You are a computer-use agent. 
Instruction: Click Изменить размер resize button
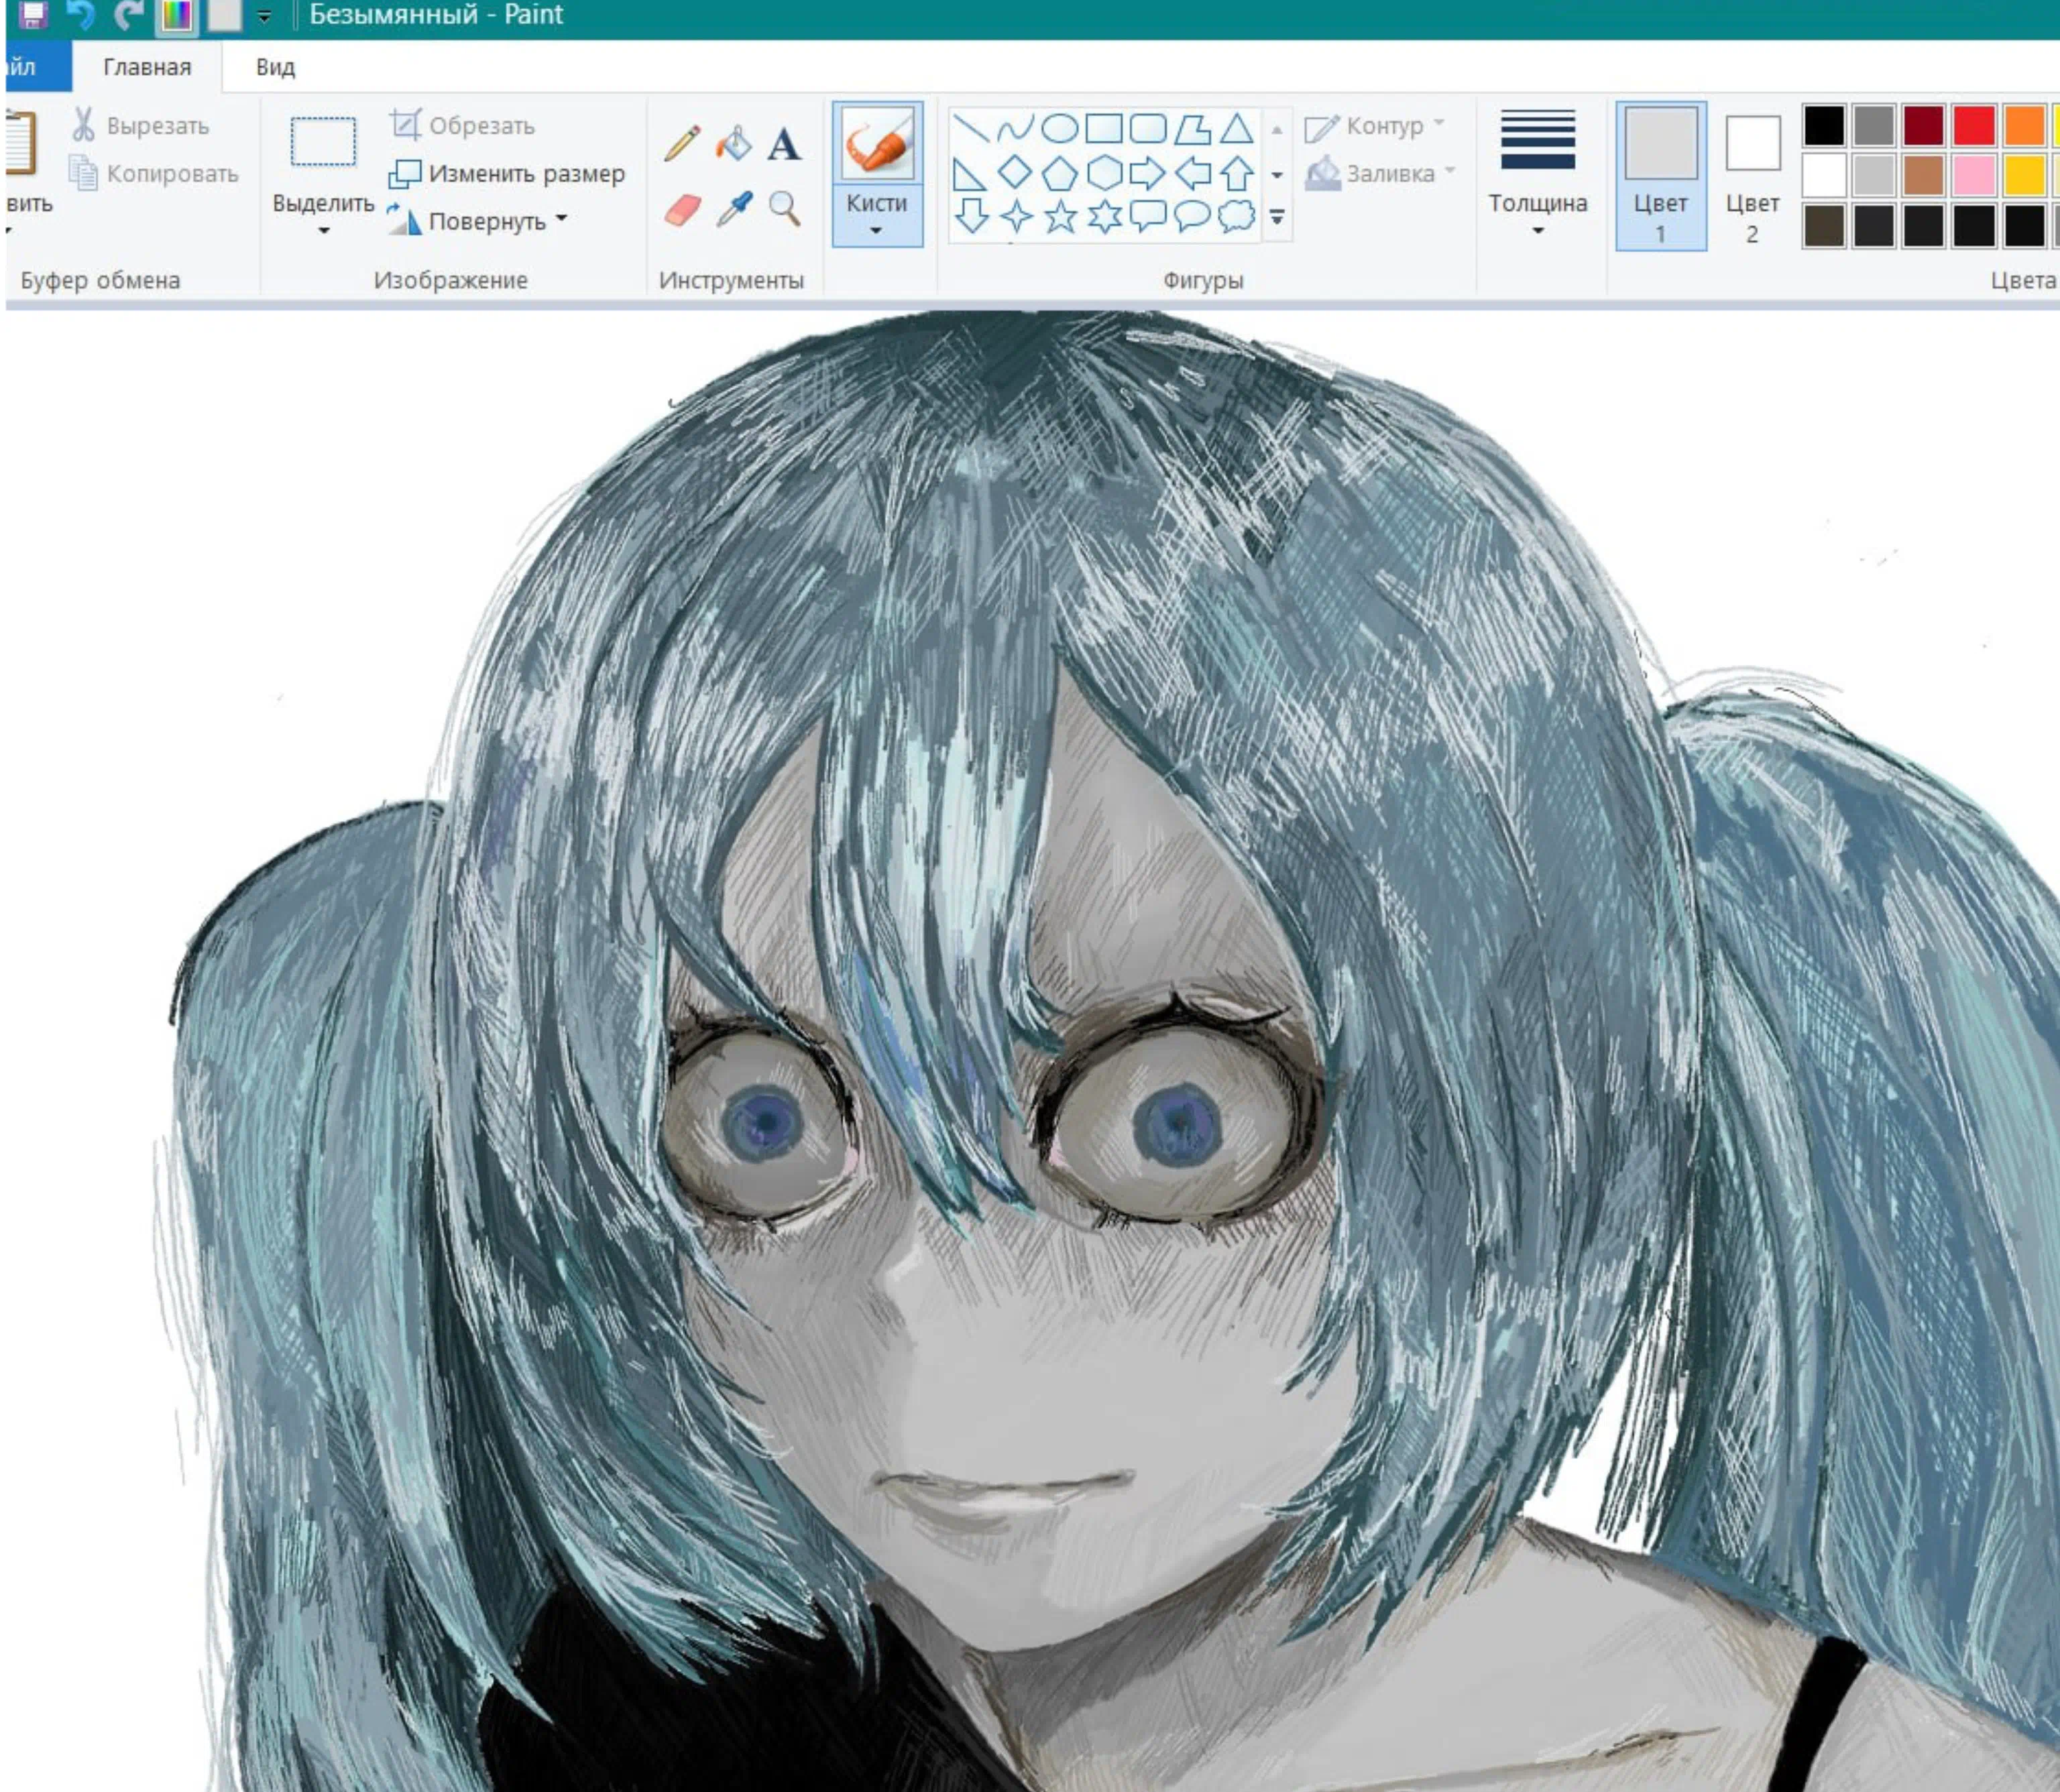point(507,173)
